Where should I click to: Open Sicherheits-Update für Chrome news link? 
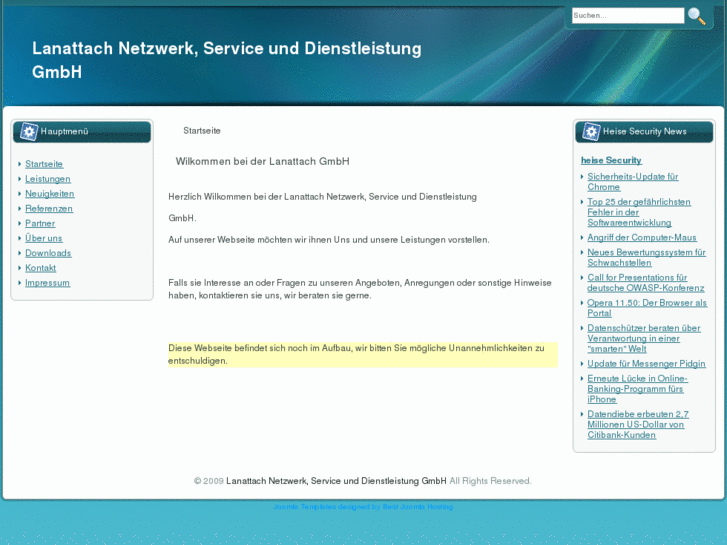click(632, 182)
